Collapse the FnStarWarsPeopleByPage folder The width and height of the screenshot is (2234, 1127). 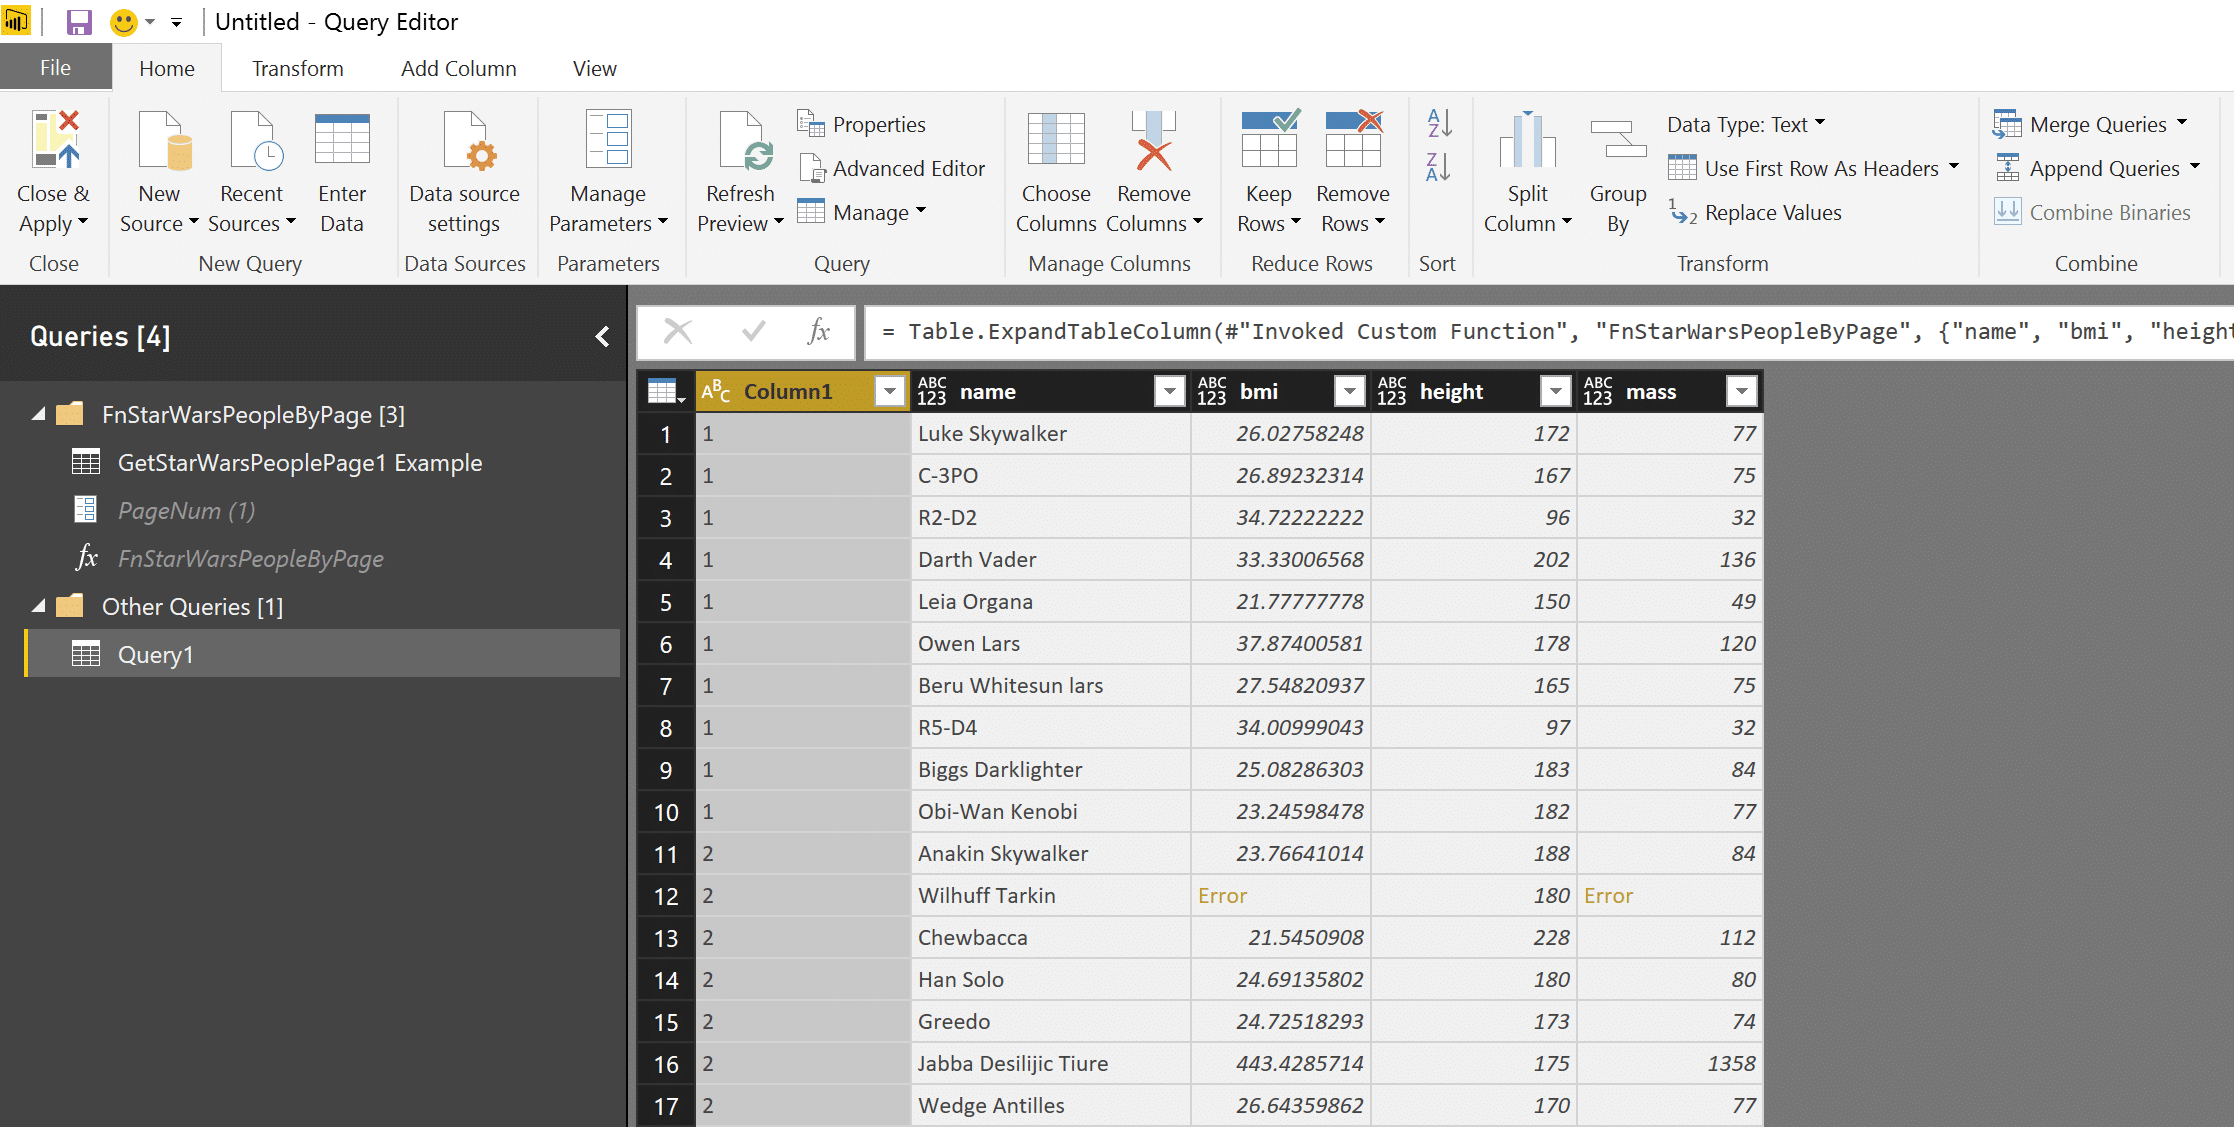(x=38, y=414)
